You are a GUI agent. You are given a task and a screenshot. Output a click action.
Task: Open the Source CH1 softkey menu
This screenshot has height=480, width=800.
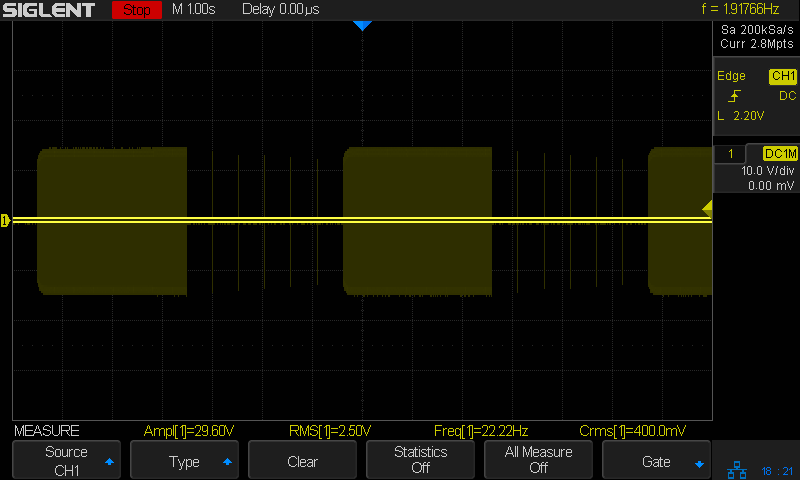tap(66, 460)
